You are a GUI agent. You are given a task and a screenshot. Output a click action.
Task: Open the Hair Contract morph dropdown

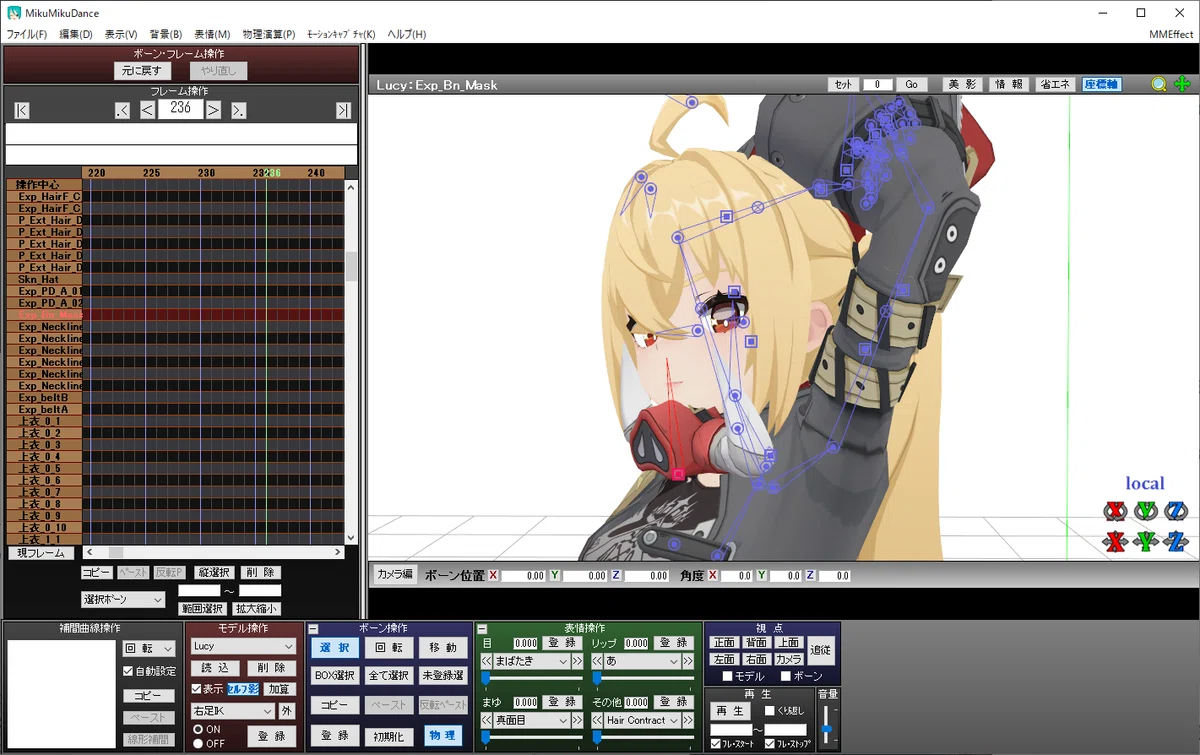643,720
